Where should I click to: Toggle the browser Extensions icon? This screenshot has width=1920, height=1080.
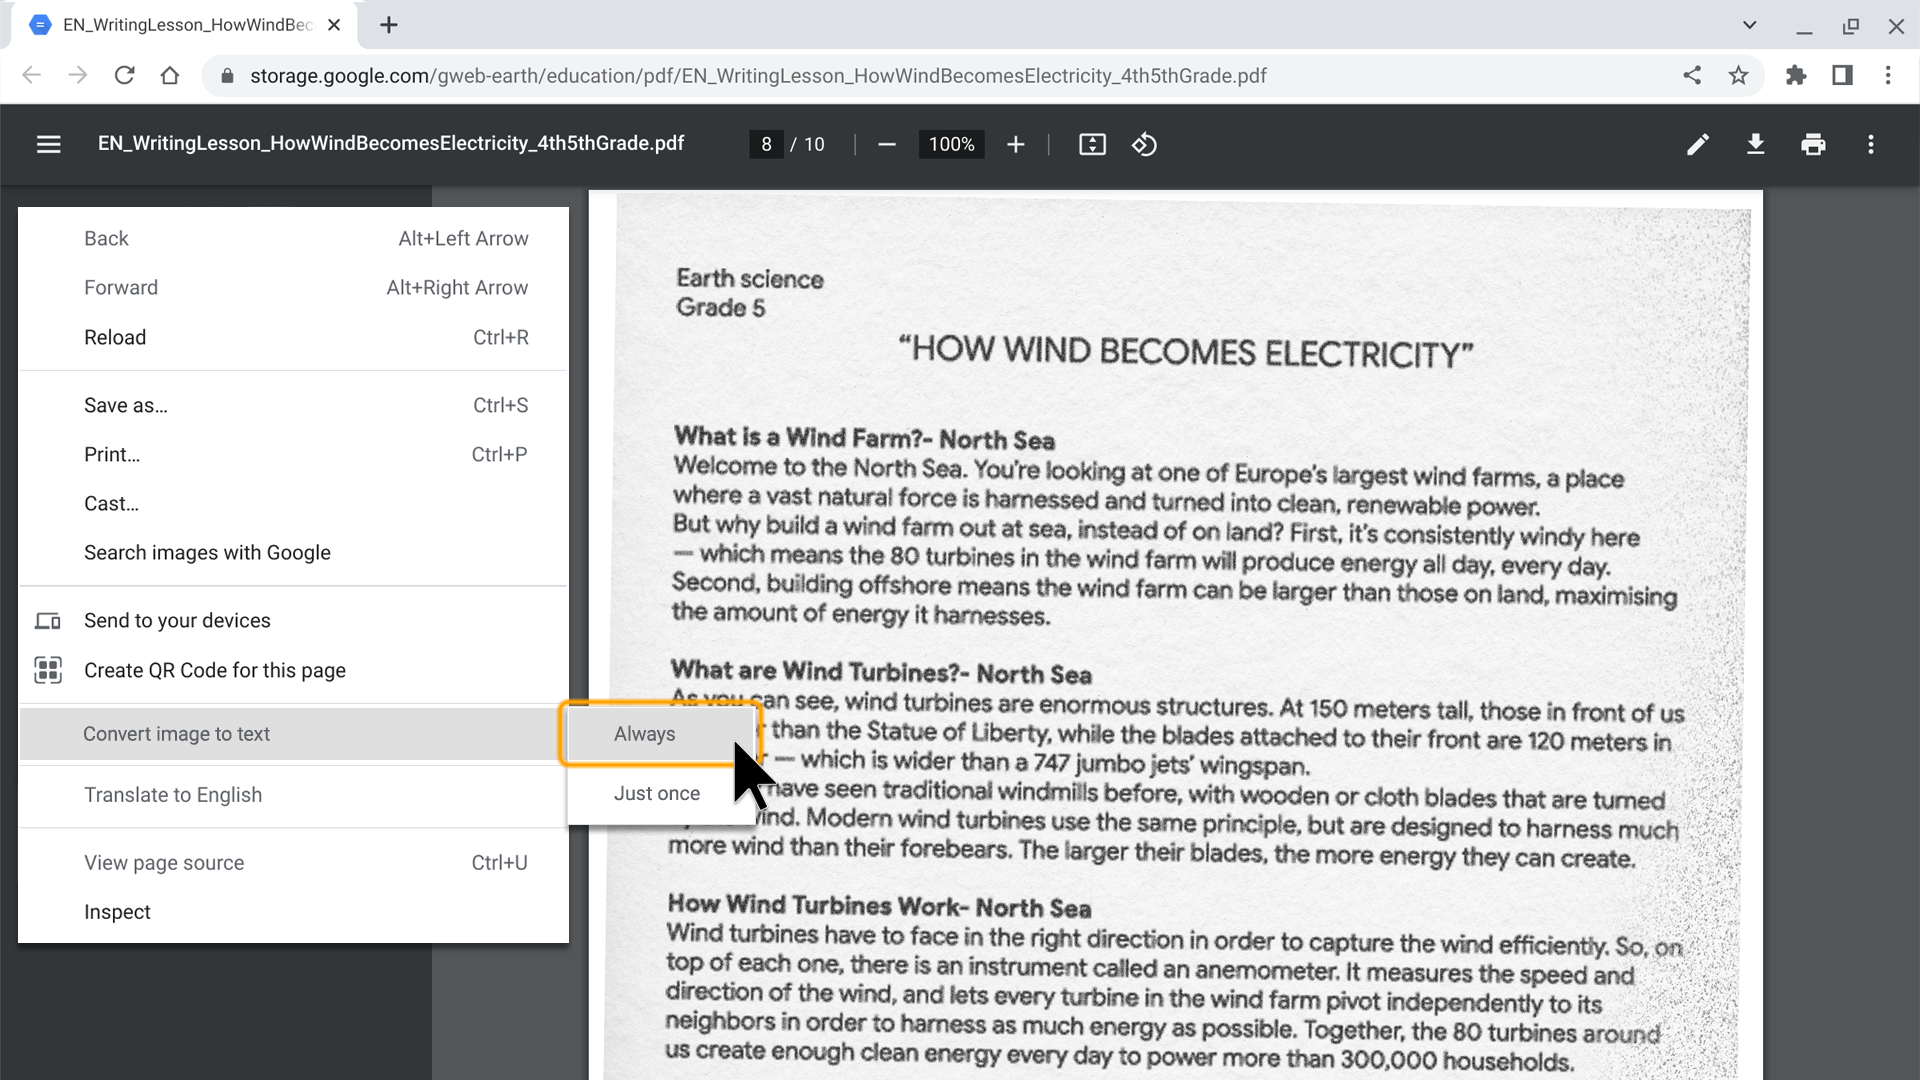[x=1796, y=75]
